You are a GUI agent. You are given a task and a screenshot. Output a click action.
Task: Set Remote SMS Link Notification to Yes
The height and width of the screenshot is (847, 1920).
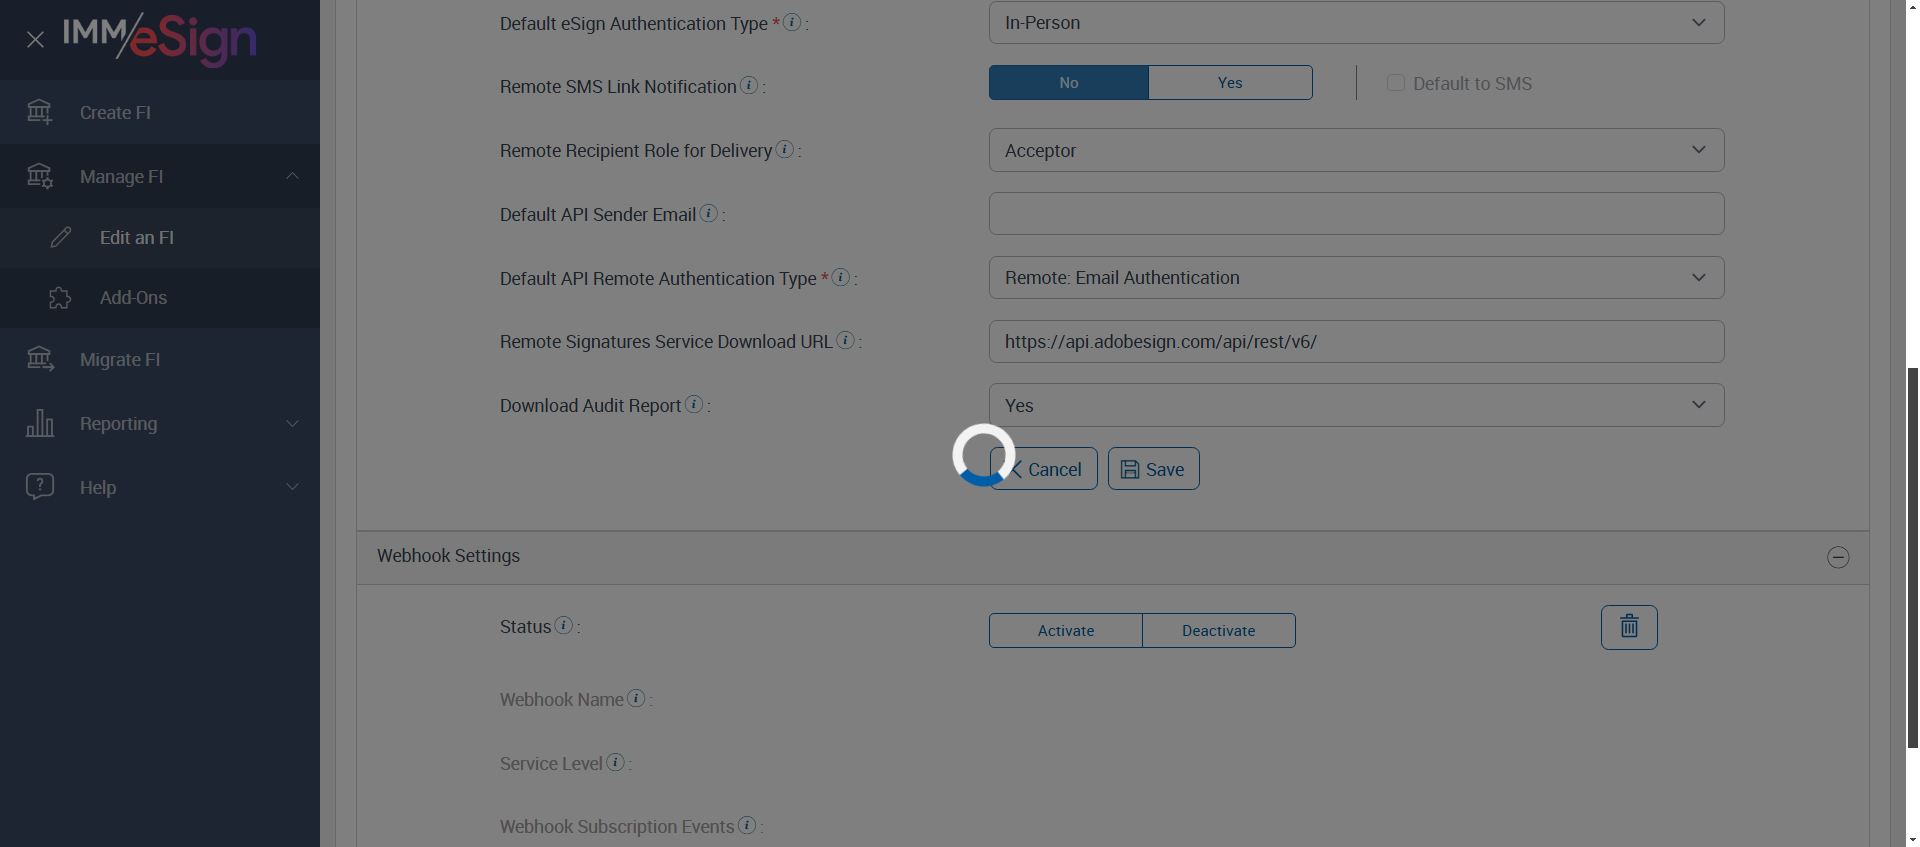pyautogui.click(x=1229, y=83)
